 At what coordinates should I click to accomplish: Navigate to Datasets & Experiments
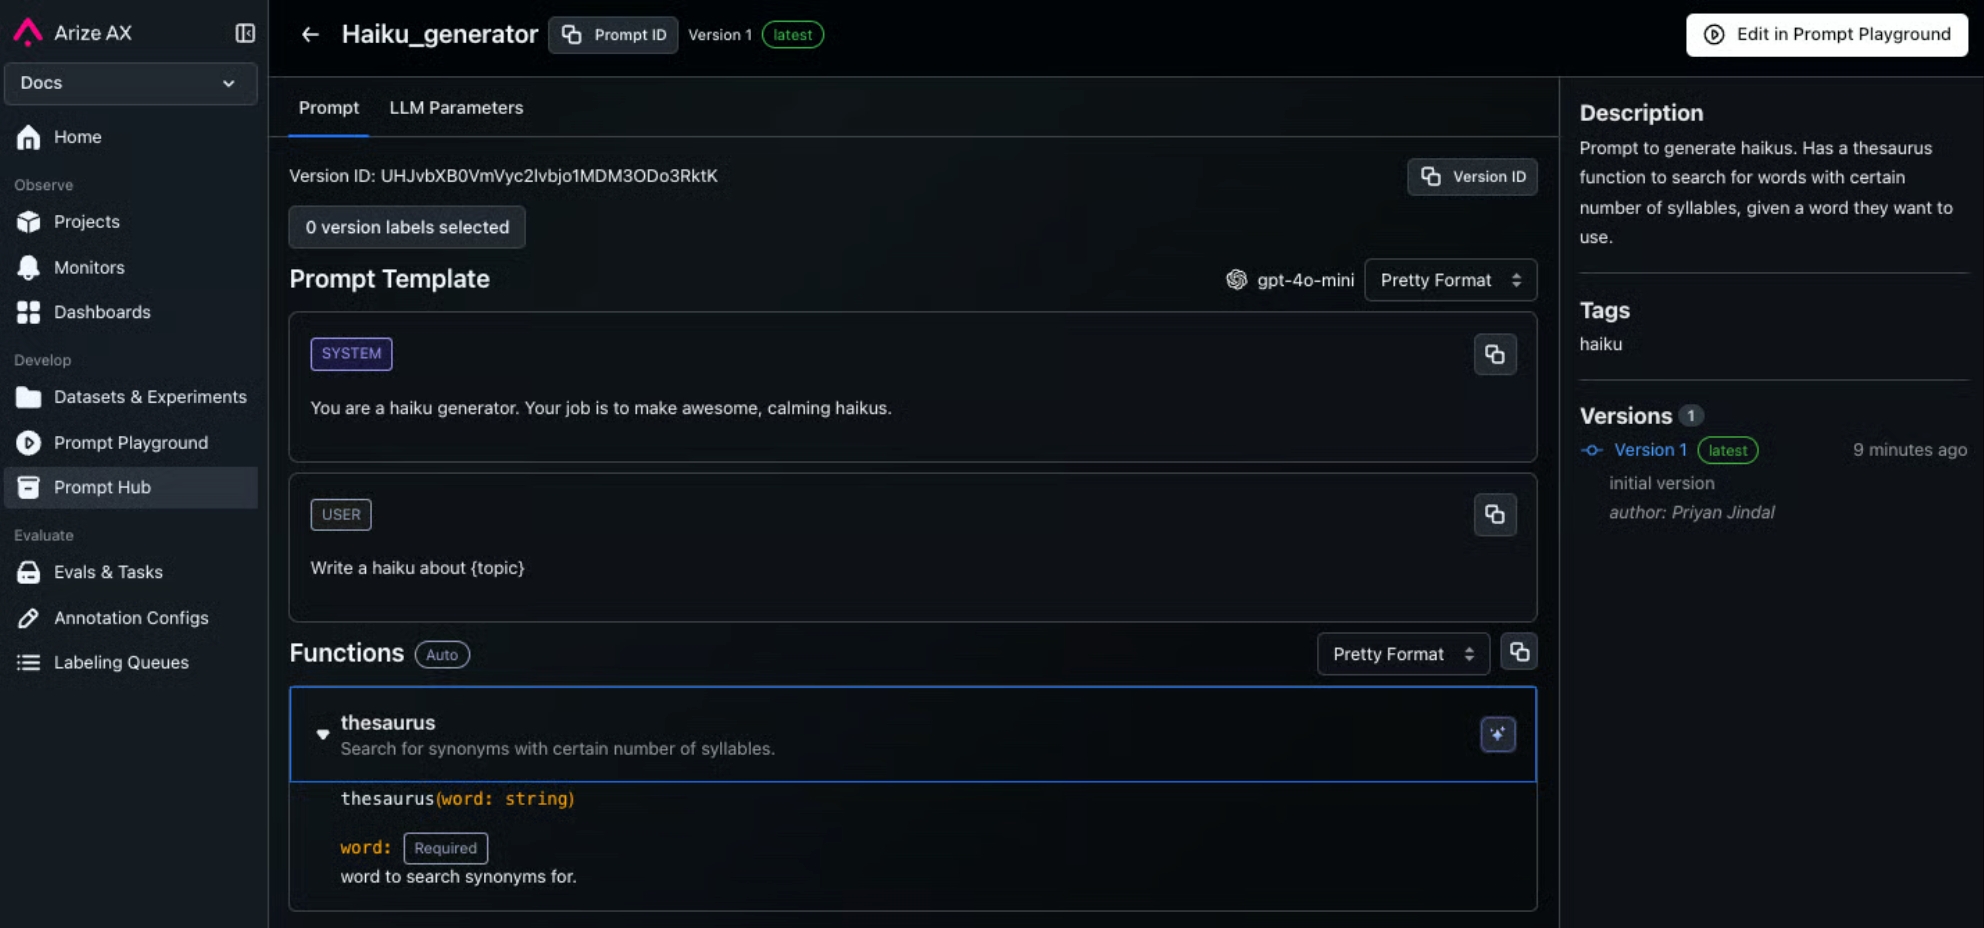(x=150, y=397)
